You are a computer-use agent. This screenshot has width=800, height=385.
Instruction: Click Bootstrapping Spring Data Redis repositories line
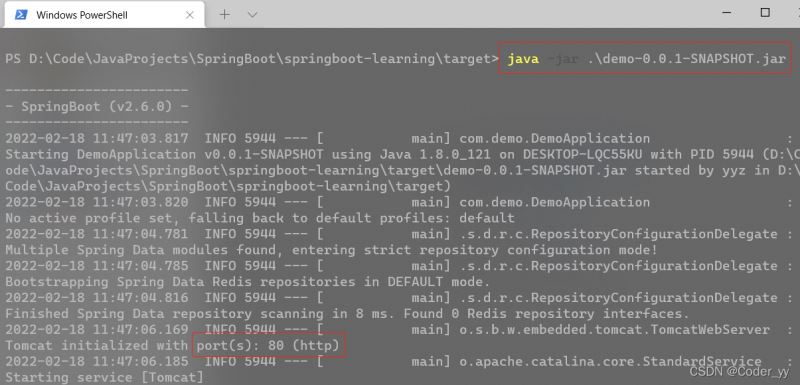247,282
